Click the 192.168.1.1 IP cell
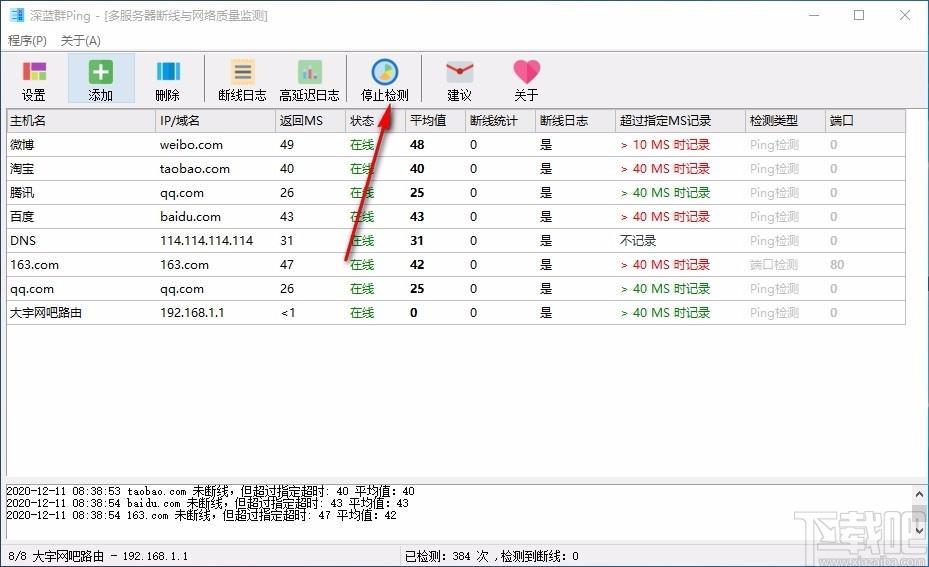The height and width of the screenshot is (567, 929). click(192, 313)
